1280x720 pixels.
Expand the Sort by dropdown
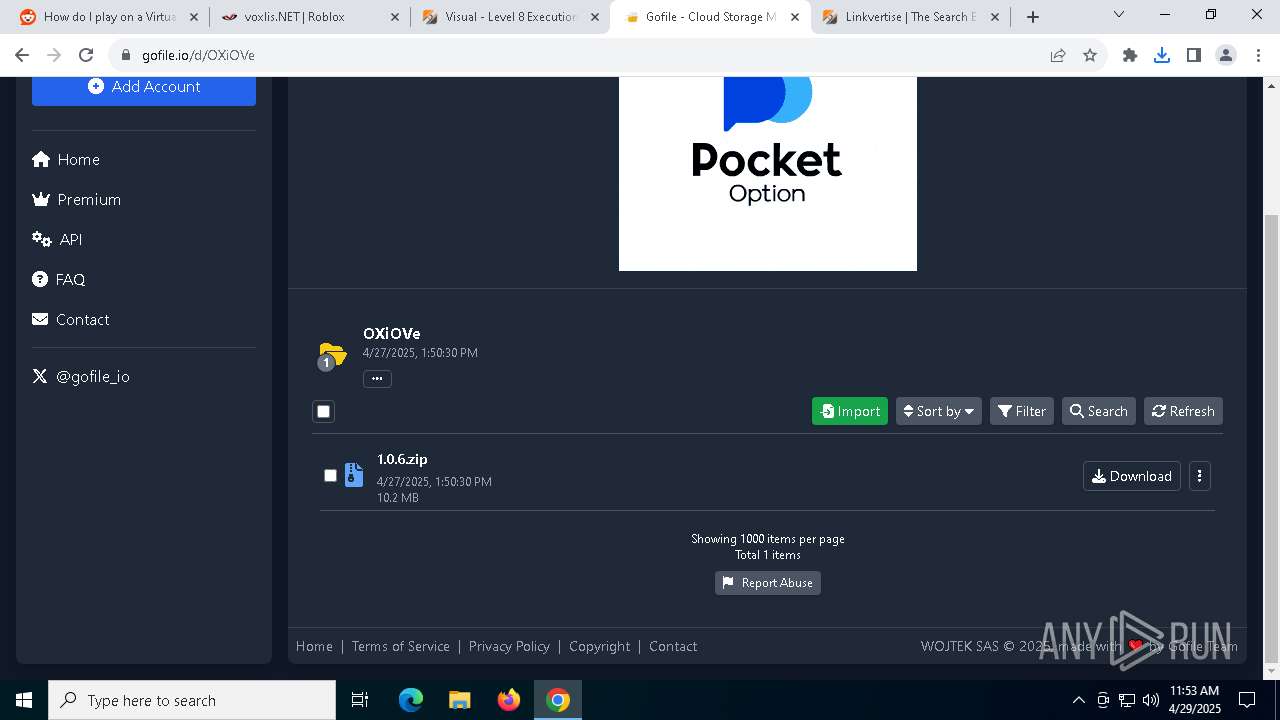939,411
